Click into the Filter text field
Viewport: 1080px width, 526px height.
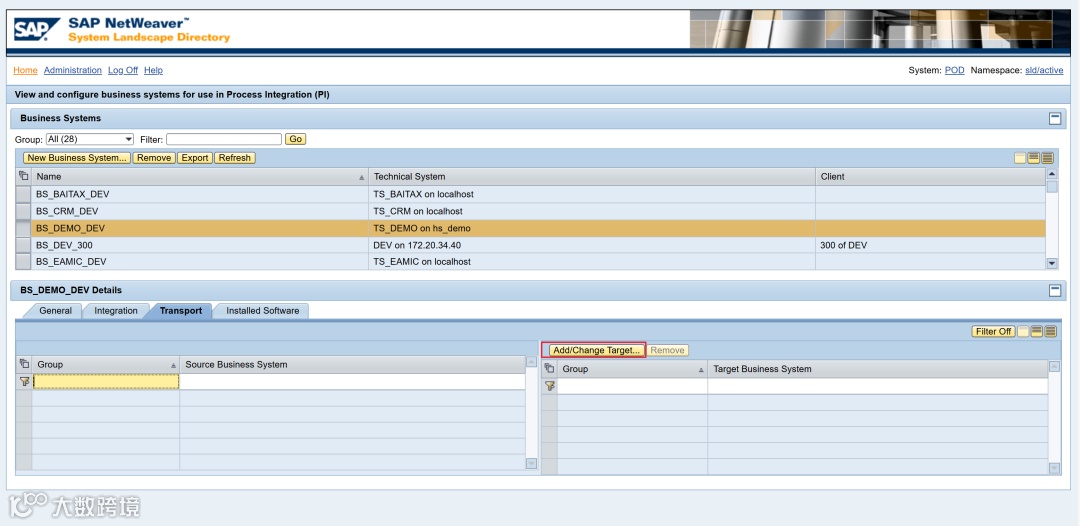pos(224,139)
